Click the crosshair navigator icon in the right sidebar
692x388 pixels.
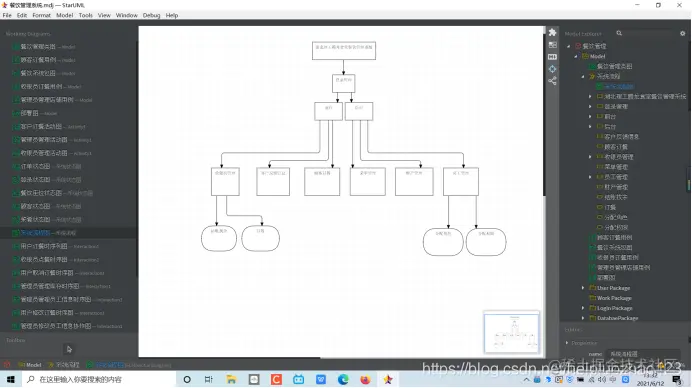tap(552, 69)
